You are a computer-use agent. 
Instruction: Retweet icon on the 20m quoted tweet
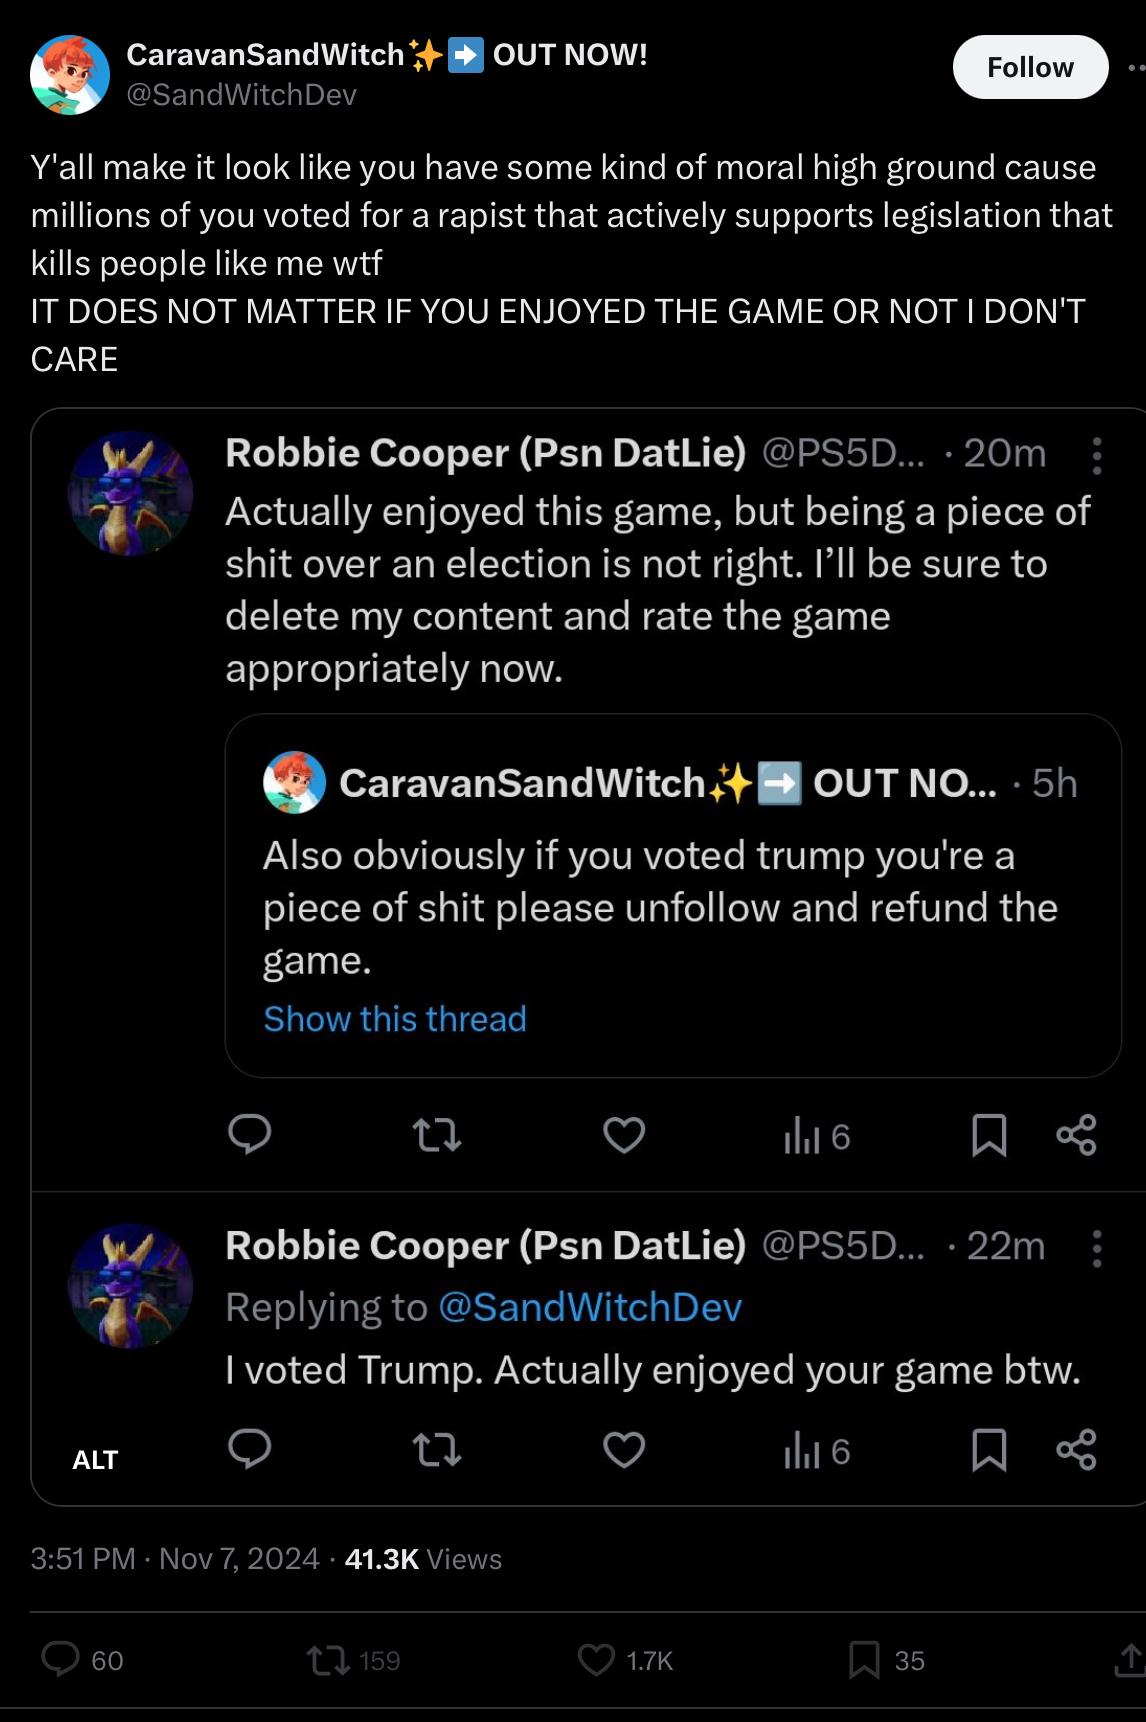pos(437,1135)
